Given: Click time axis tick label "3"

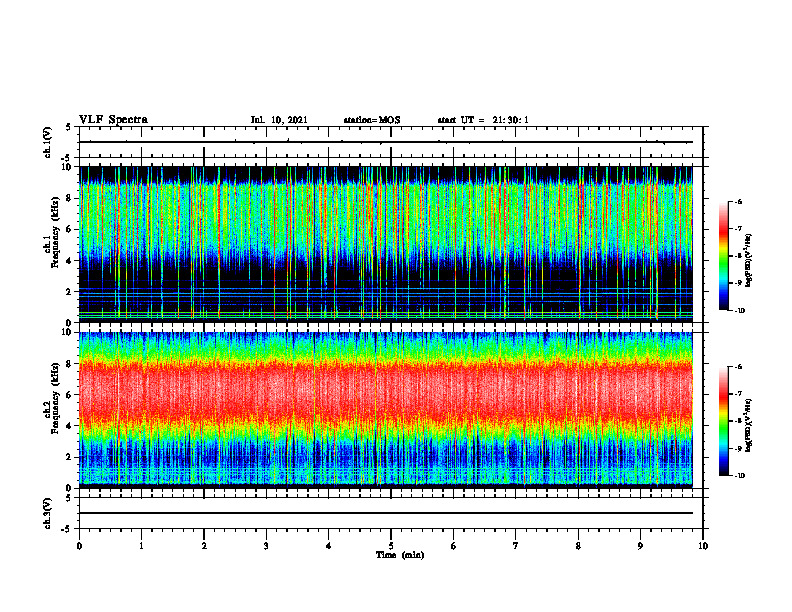Looking at the screenshot, I should tap(266, 546).
